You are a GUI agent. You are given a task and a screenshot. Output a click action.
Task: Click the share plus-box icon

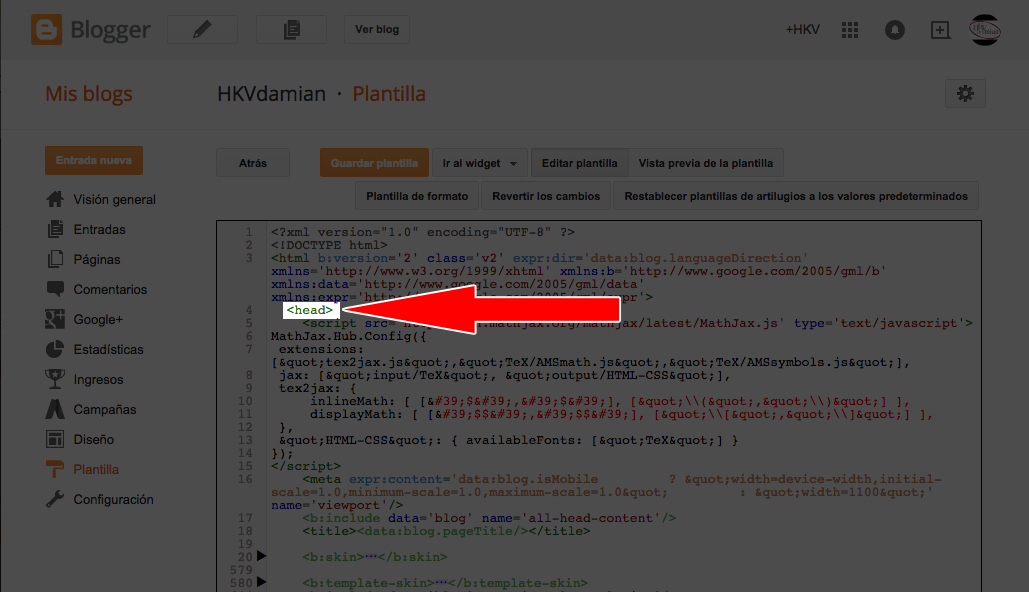click(x=940, y=30)
